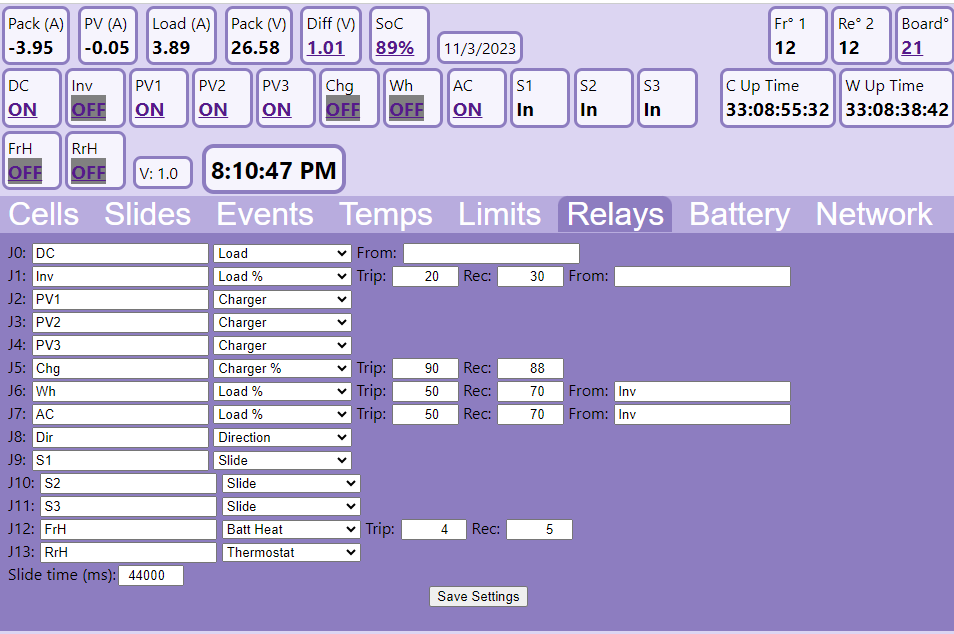954x634 pixels.
Task: Go to the Network tab
Action: (873, 214)
